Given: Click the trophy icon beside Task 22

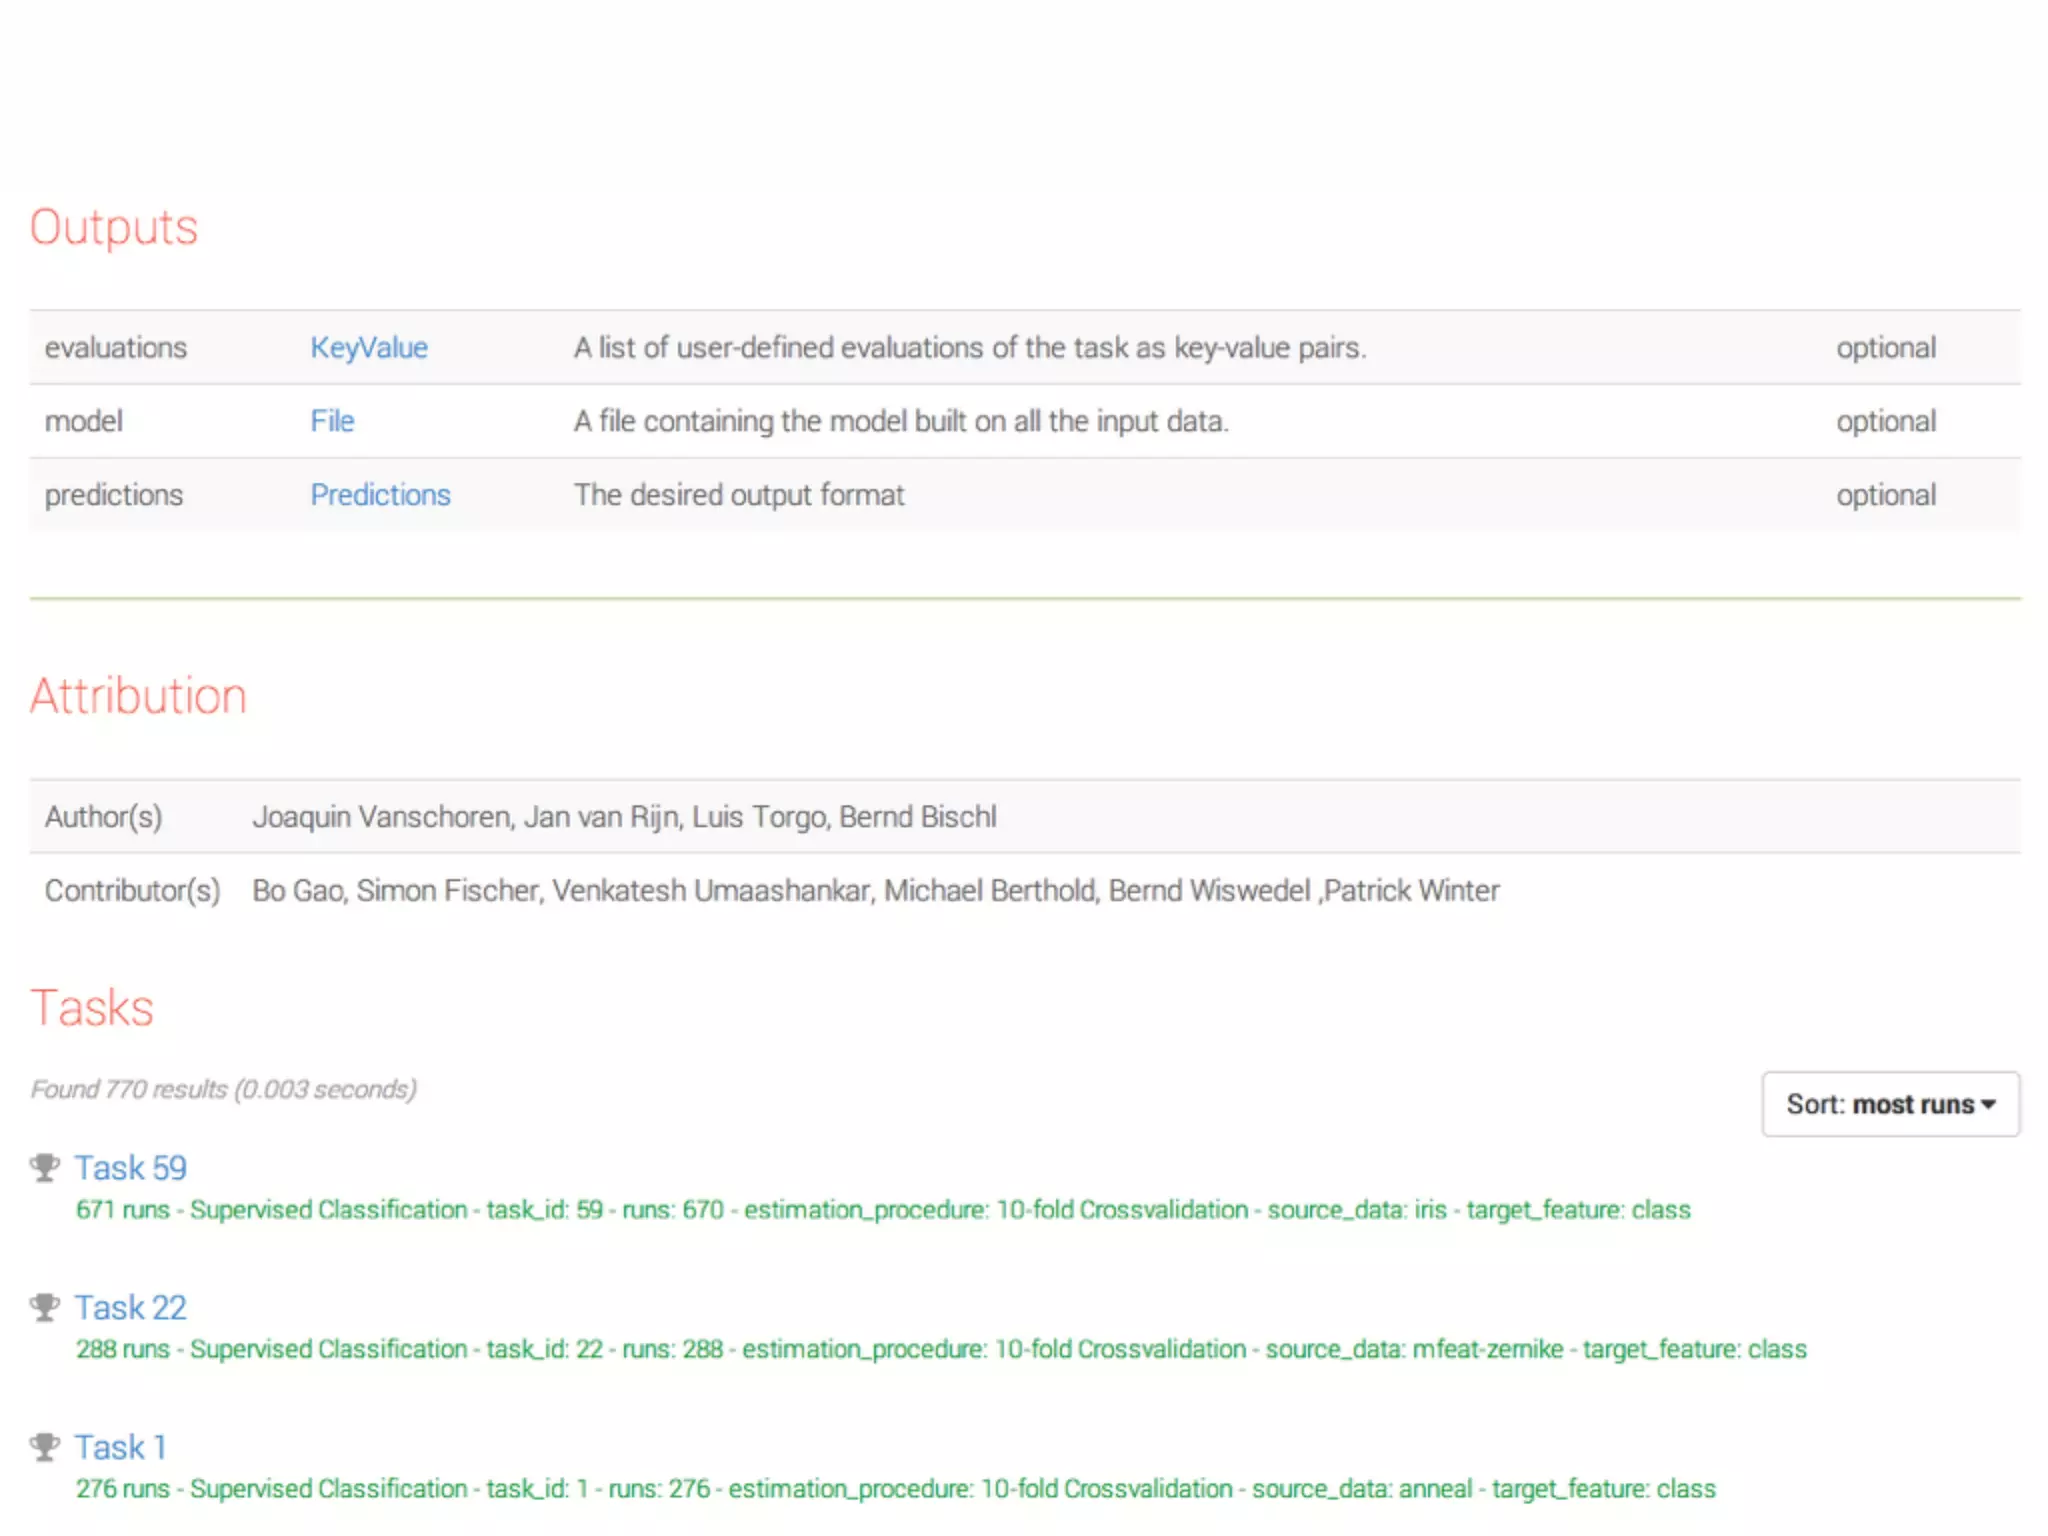Looking at the screenshot, I should pos(45,1307).
